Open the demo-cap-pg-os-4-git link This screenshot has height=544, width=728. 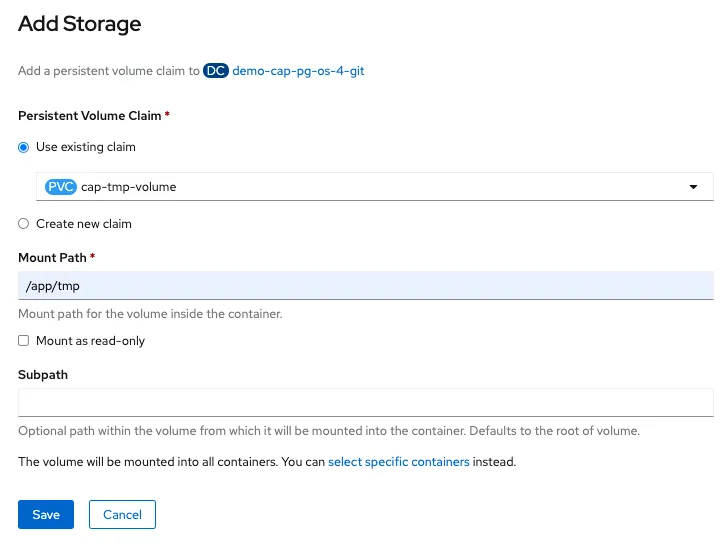pos(298,72)
